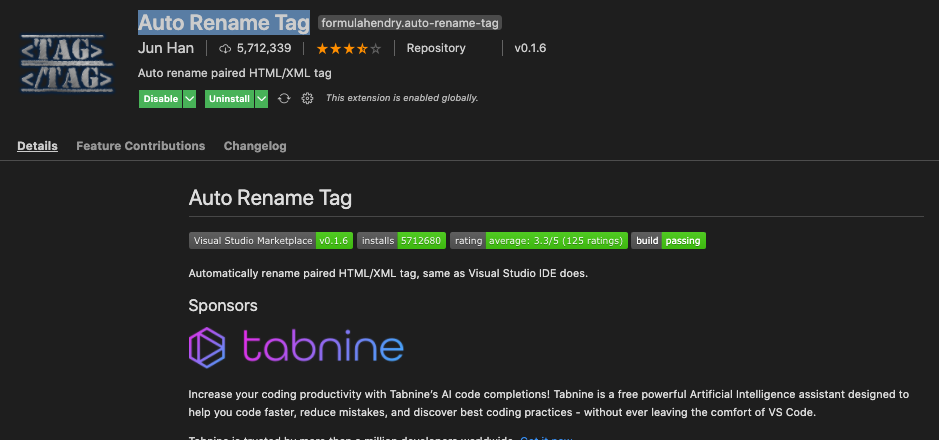Open the Repository link

point(436,48)
